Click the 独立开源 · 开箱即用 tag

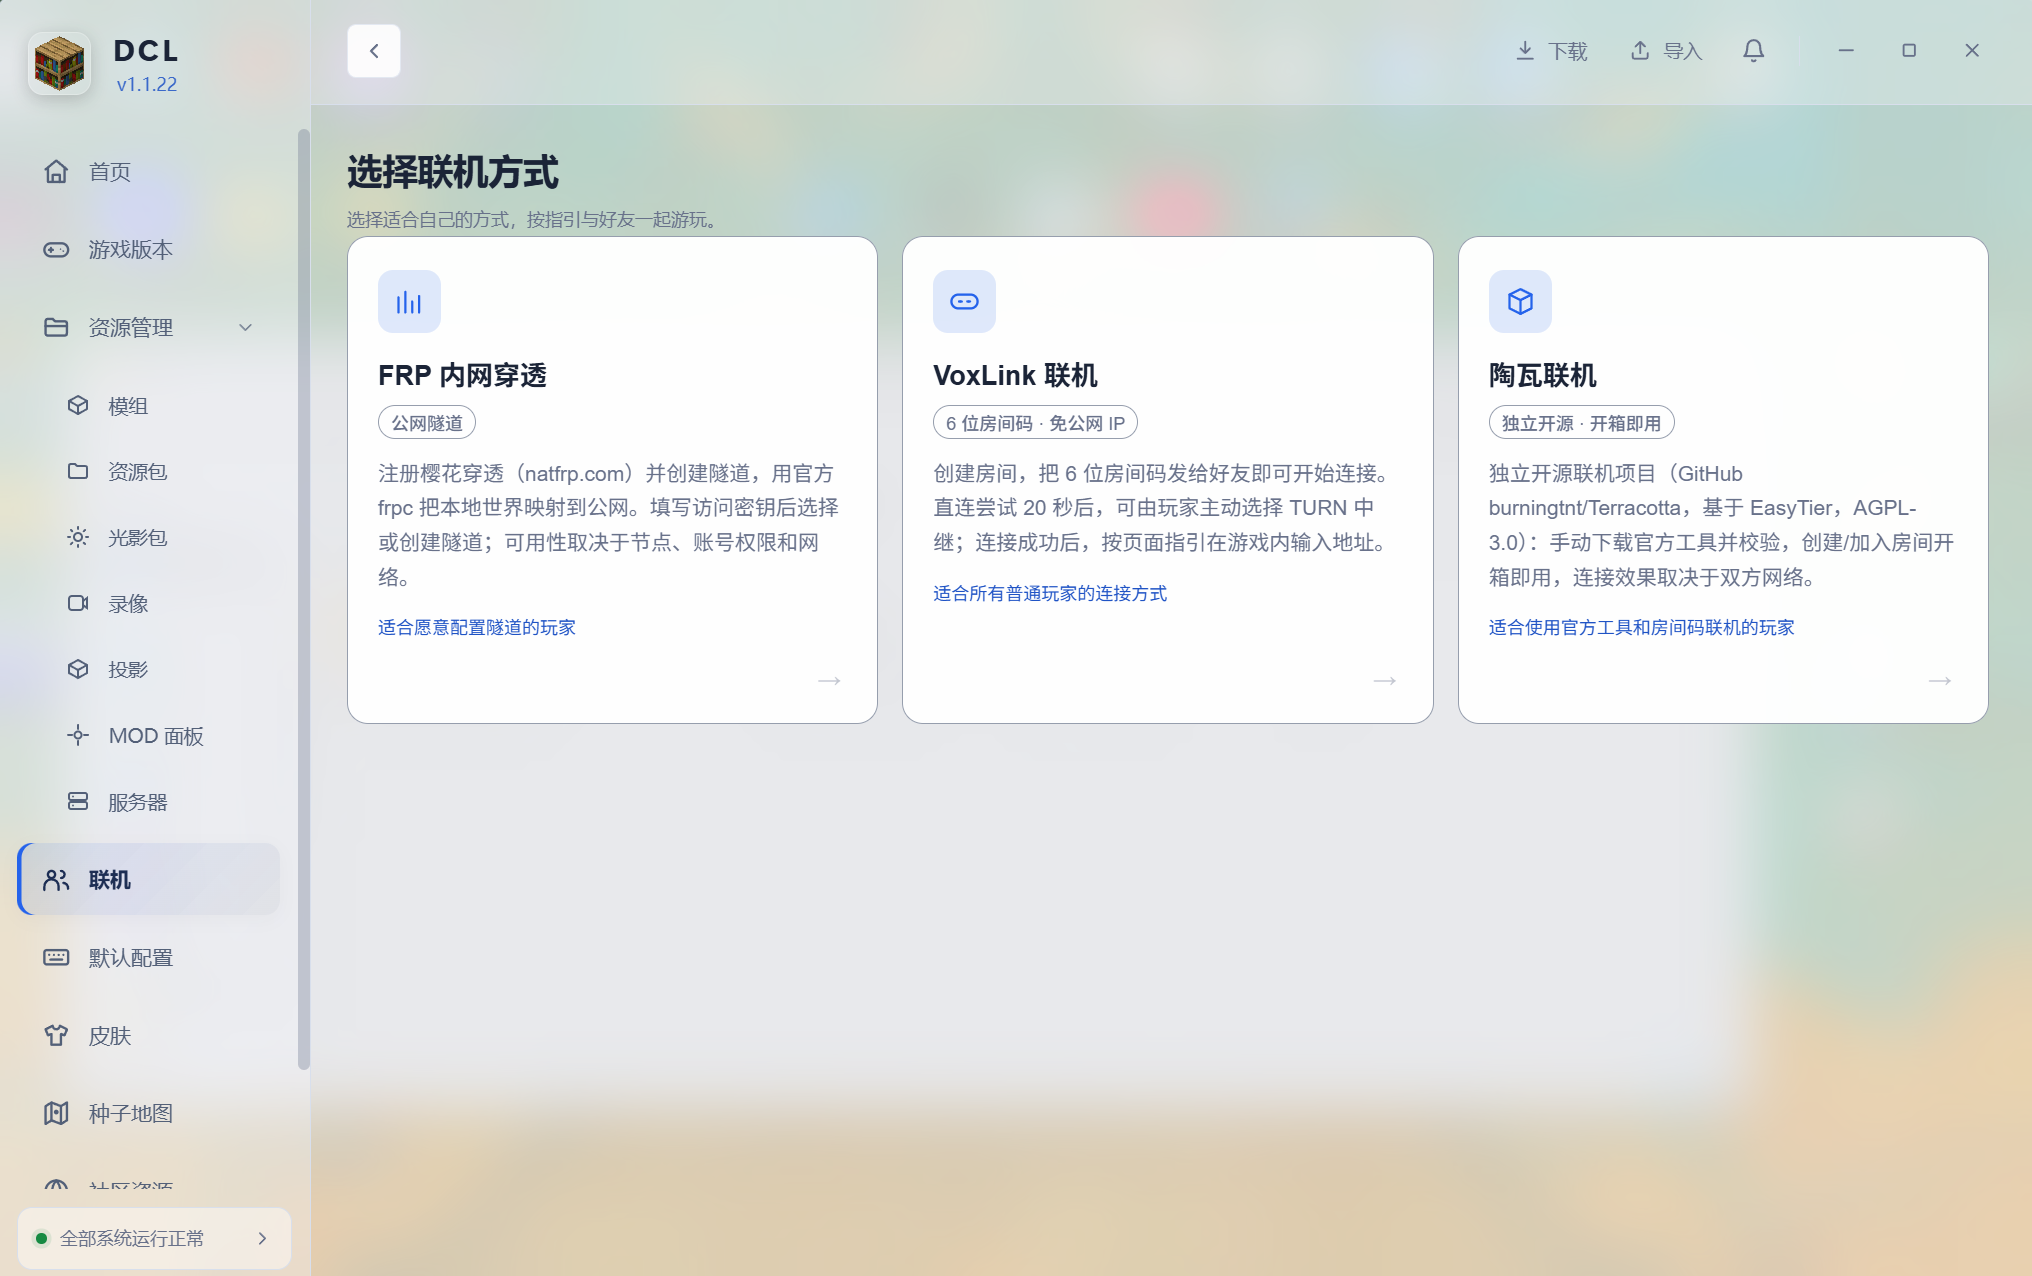(1581, 423)
